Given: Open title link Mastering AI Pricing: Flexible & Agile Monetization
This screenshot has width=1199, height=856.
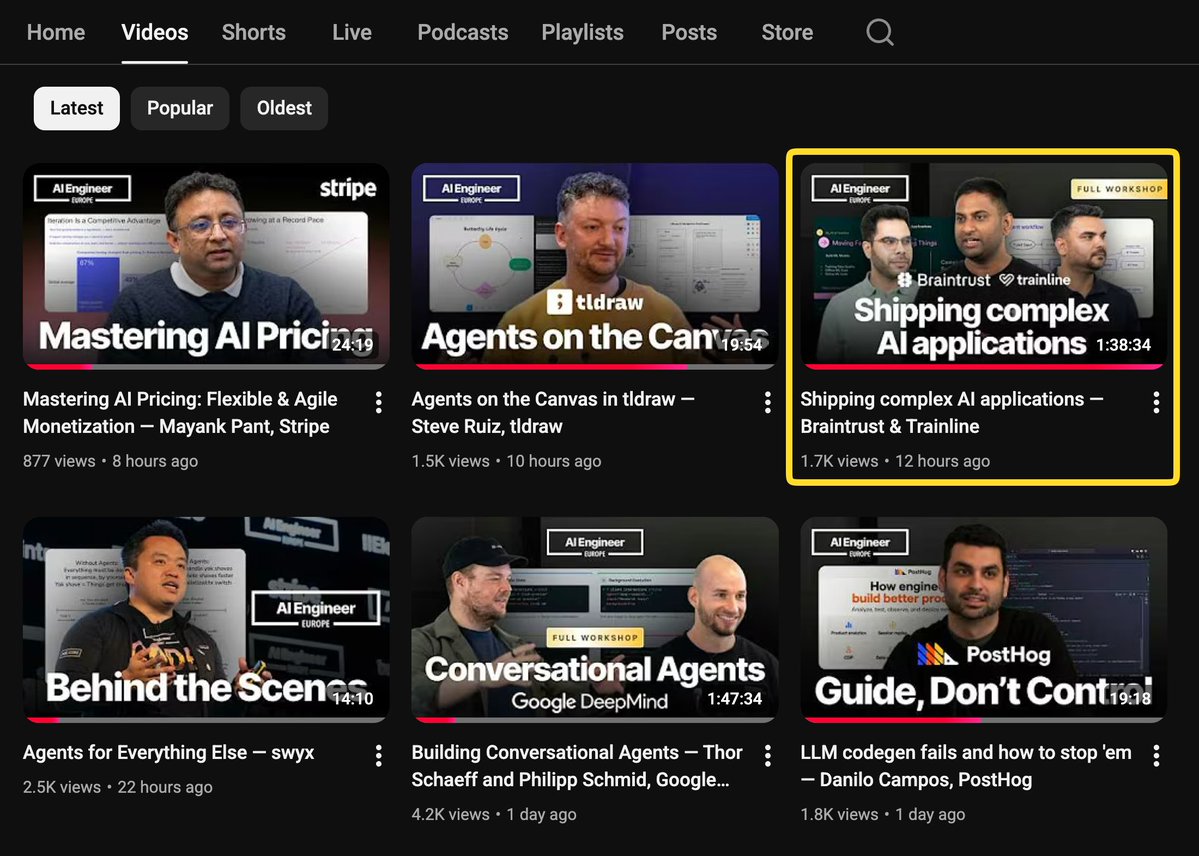Looking at the screenshot, I should click(180, 412).
